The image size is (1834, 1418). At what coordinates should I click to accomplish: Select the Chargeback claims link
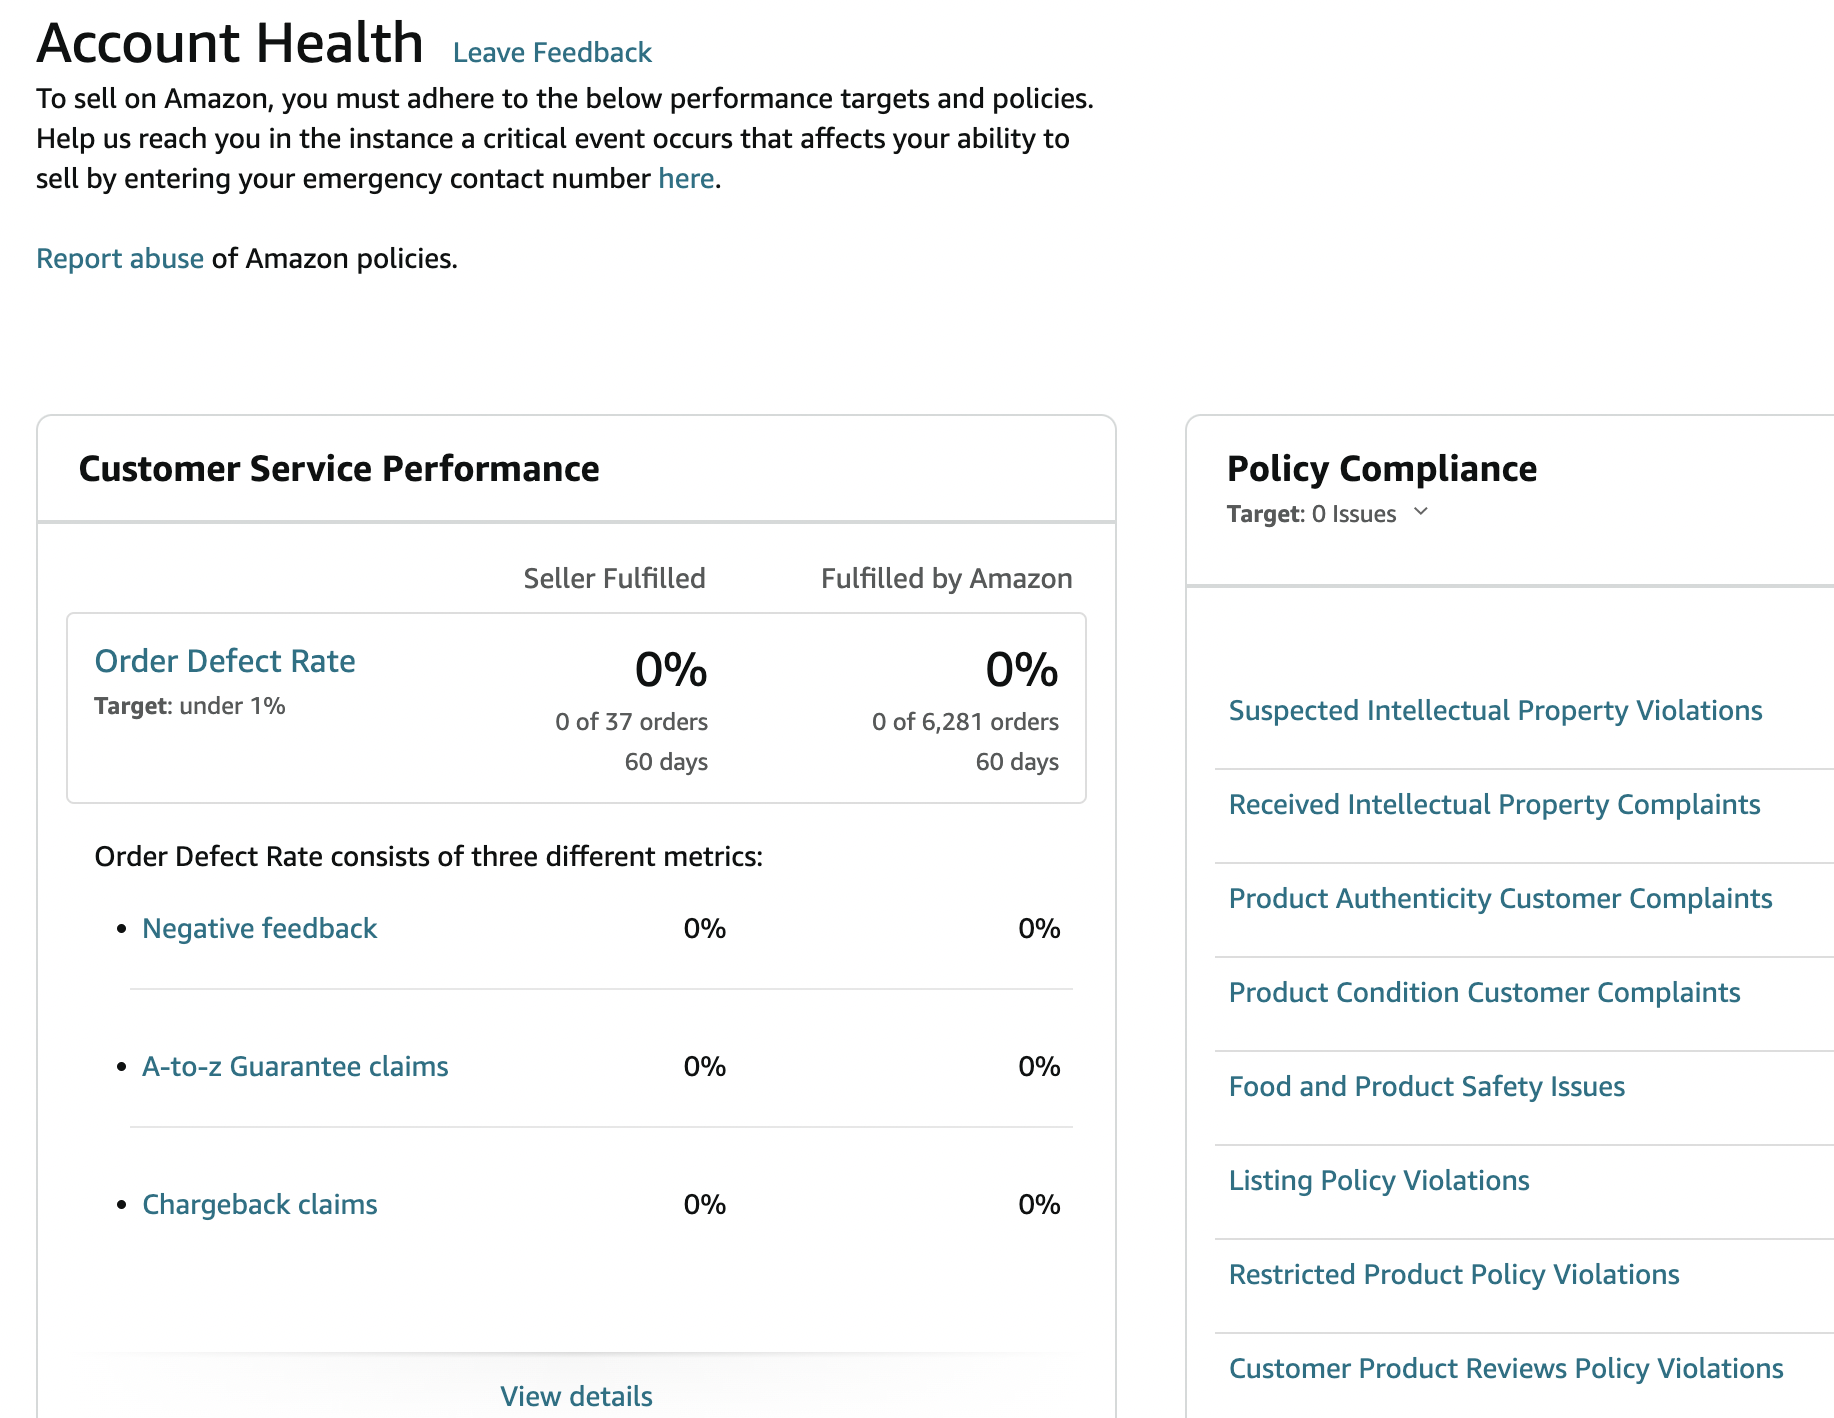pyautogui.click(x=259, y=1204)
